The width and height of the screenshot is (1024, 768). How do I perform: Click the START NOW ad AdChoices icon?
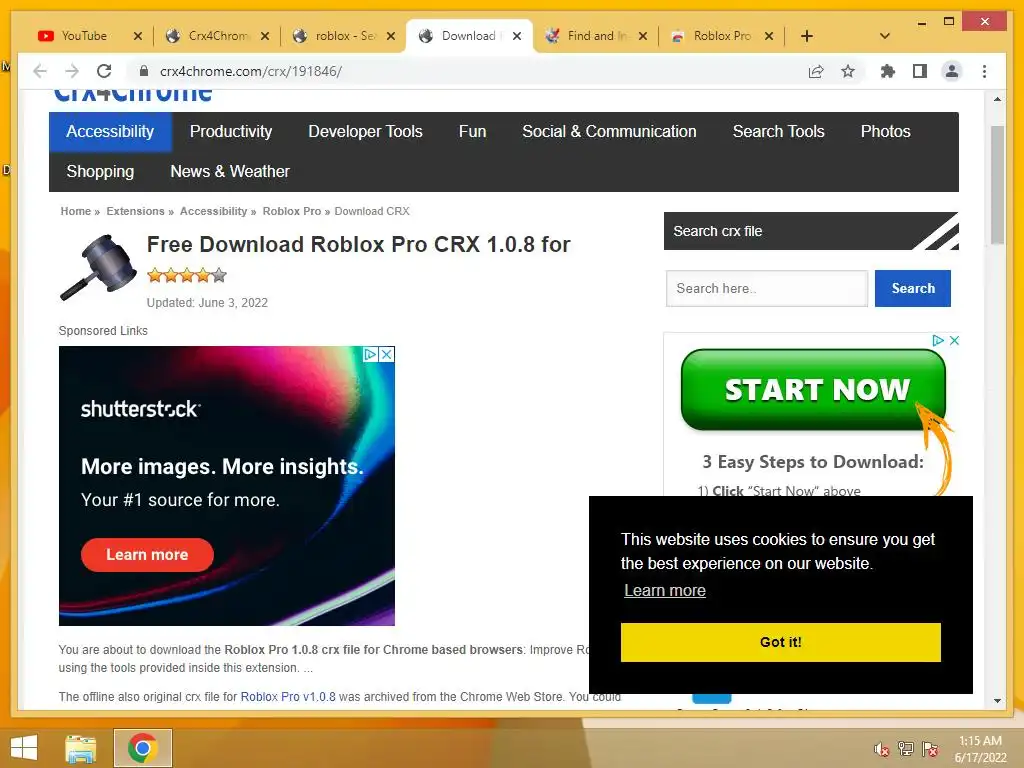point(938,340)
